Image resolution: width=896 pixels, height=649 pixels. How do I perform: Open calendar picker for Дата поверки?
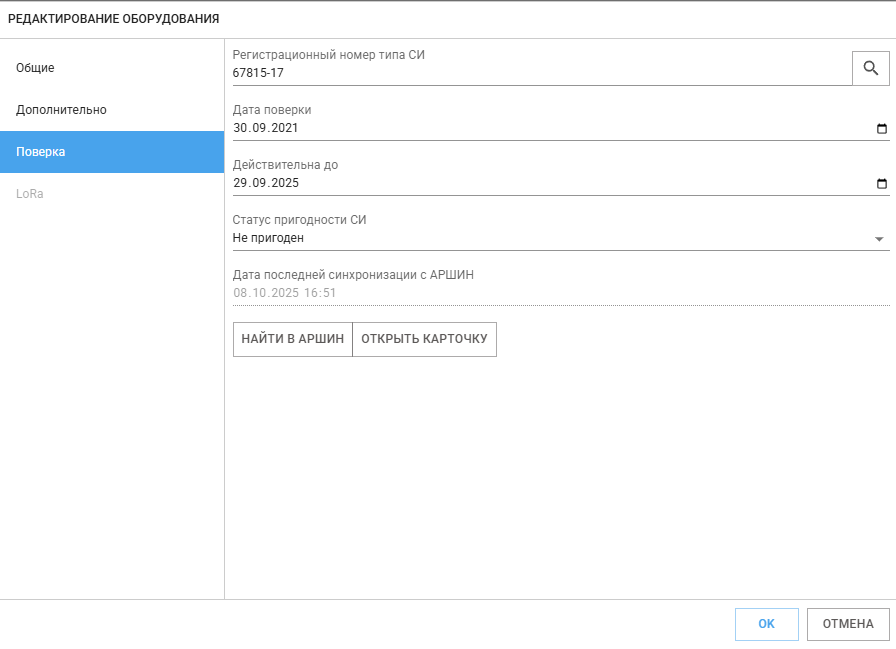point(881,129)
